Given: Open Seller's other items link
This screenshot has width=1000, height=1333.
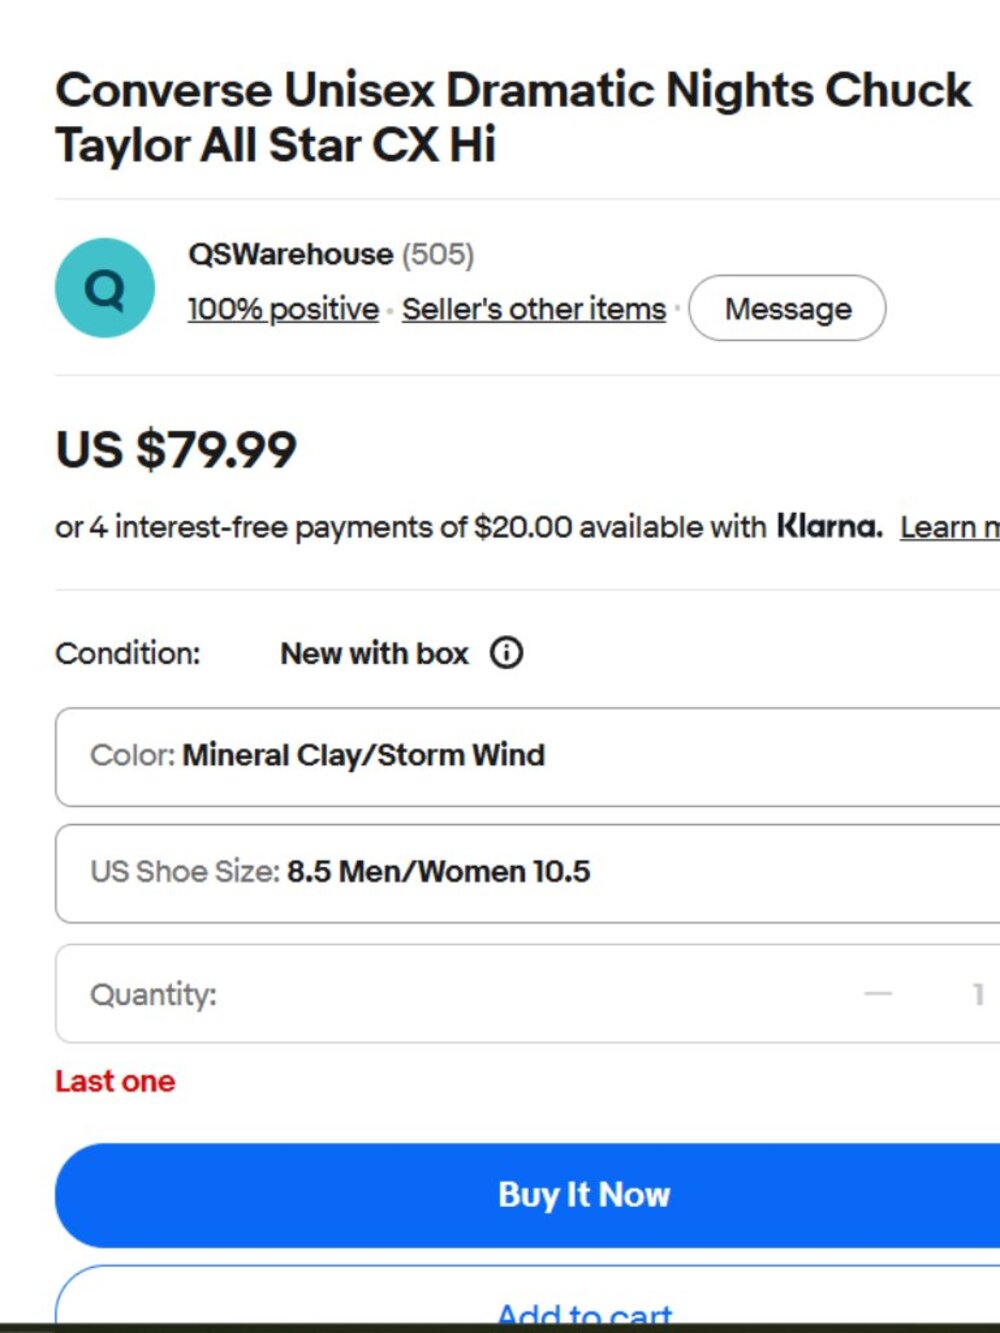Looking at the screenshot, I should 534,309.
